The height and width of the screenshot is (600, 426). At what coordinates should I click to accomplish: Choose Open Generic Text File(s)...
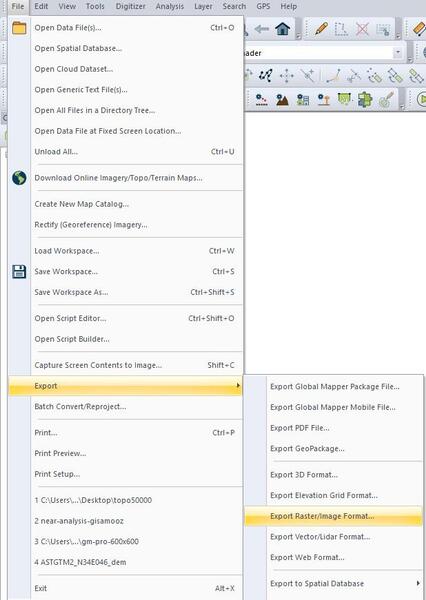coord(125,90)
